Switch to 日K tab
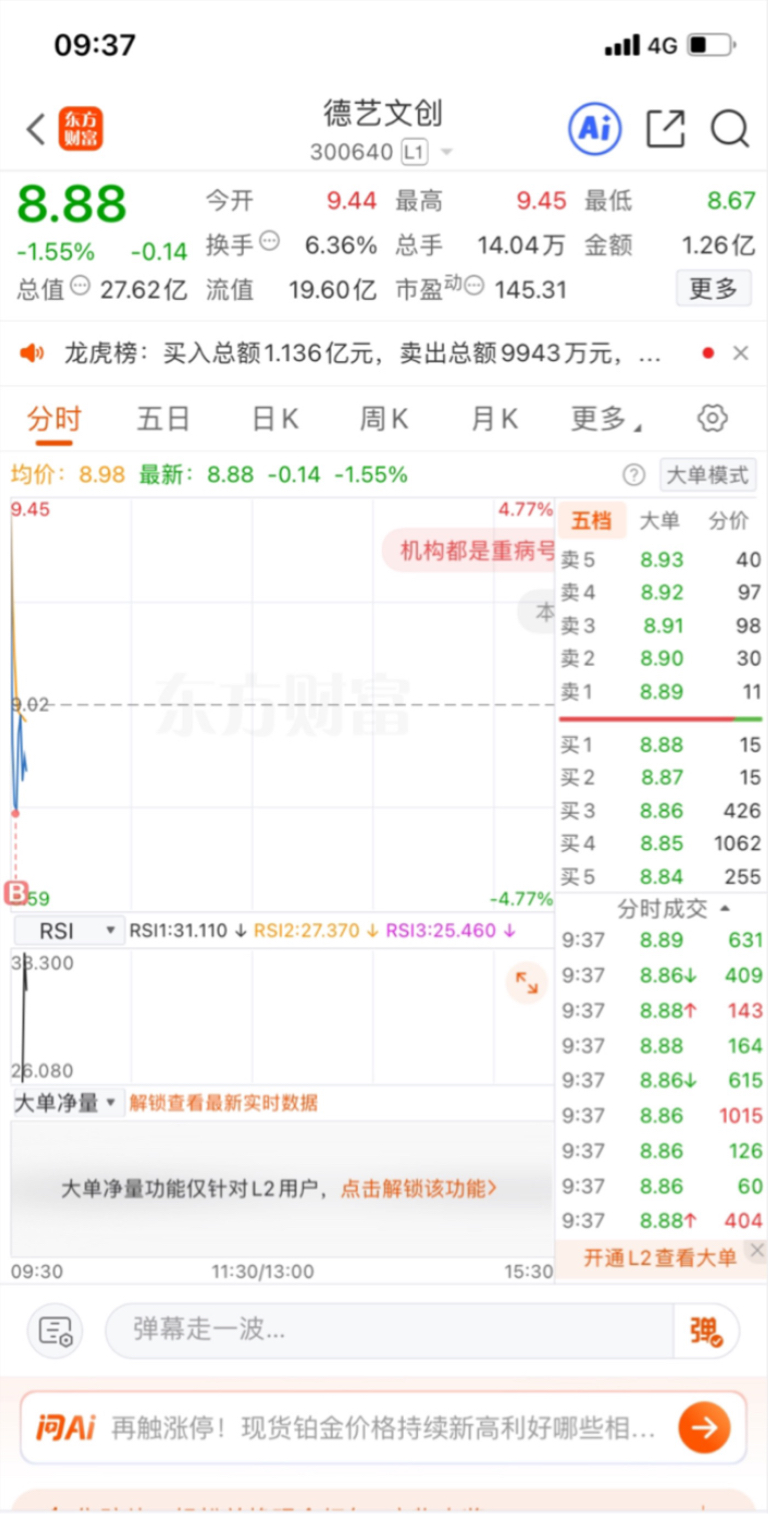 (275, 419)
